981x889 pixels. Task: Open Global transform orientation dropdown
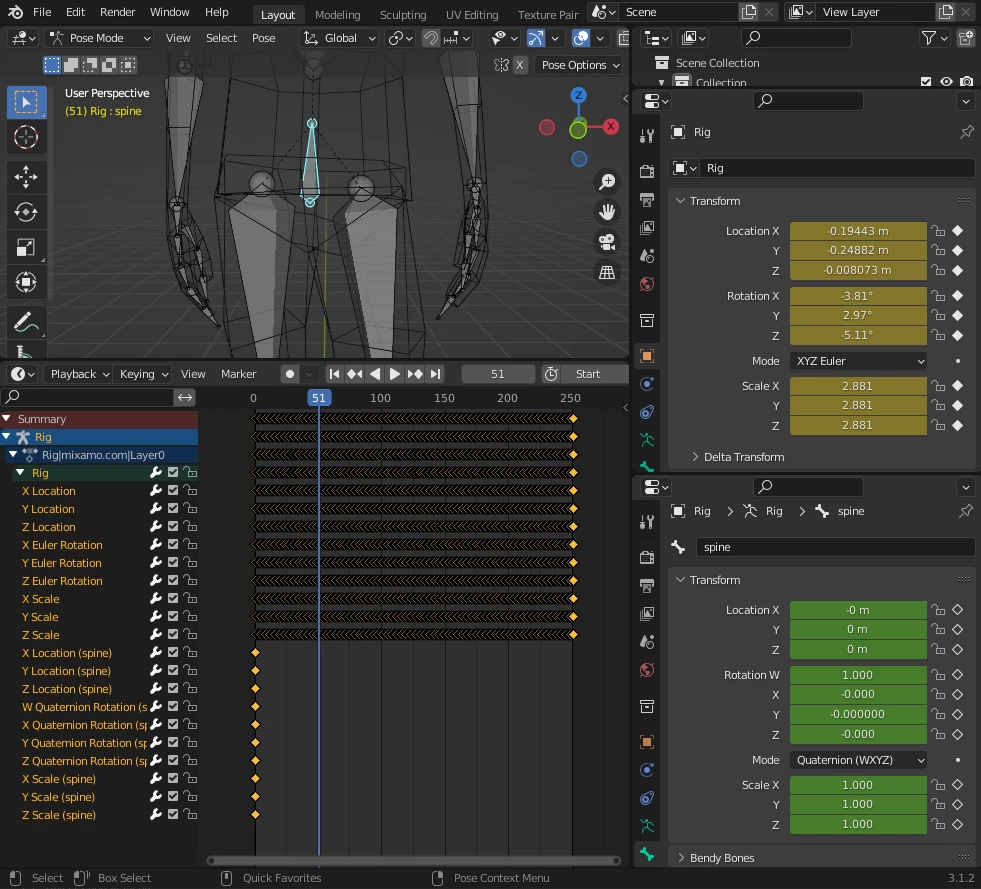pyautogui.click(x=340, y=38)
